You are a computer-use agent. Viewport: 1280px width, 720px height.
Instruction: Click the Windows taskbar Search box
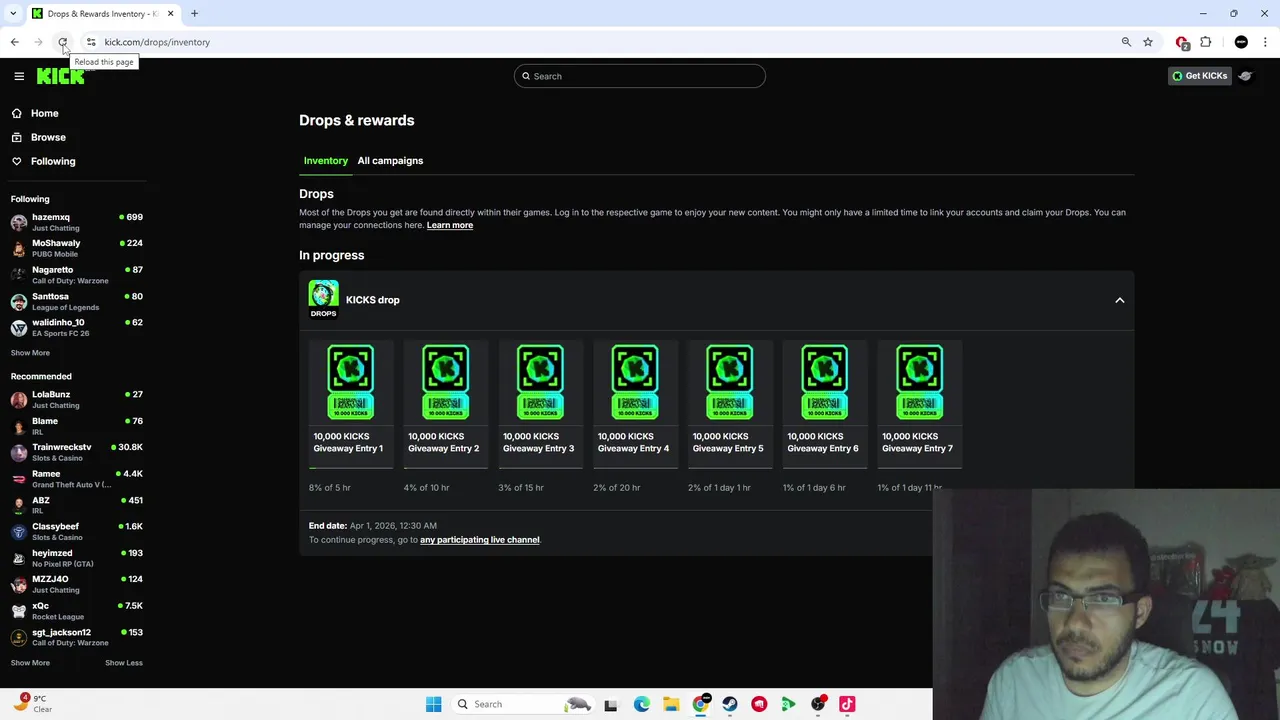coord(523,704)
